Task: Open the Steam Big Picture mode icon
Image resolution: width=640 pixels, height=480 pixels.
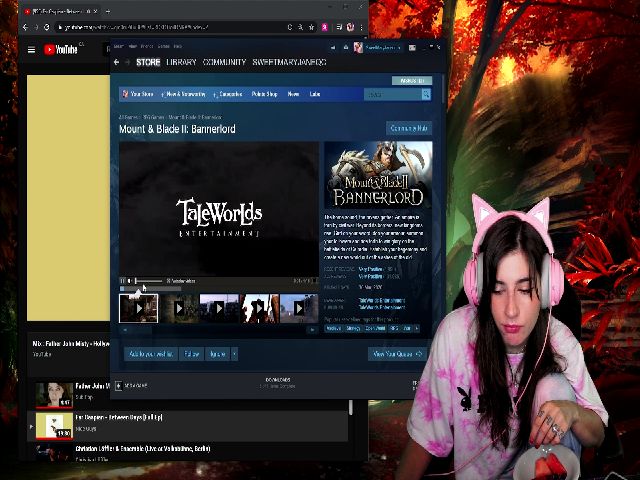Action: [x=412, y=47]
